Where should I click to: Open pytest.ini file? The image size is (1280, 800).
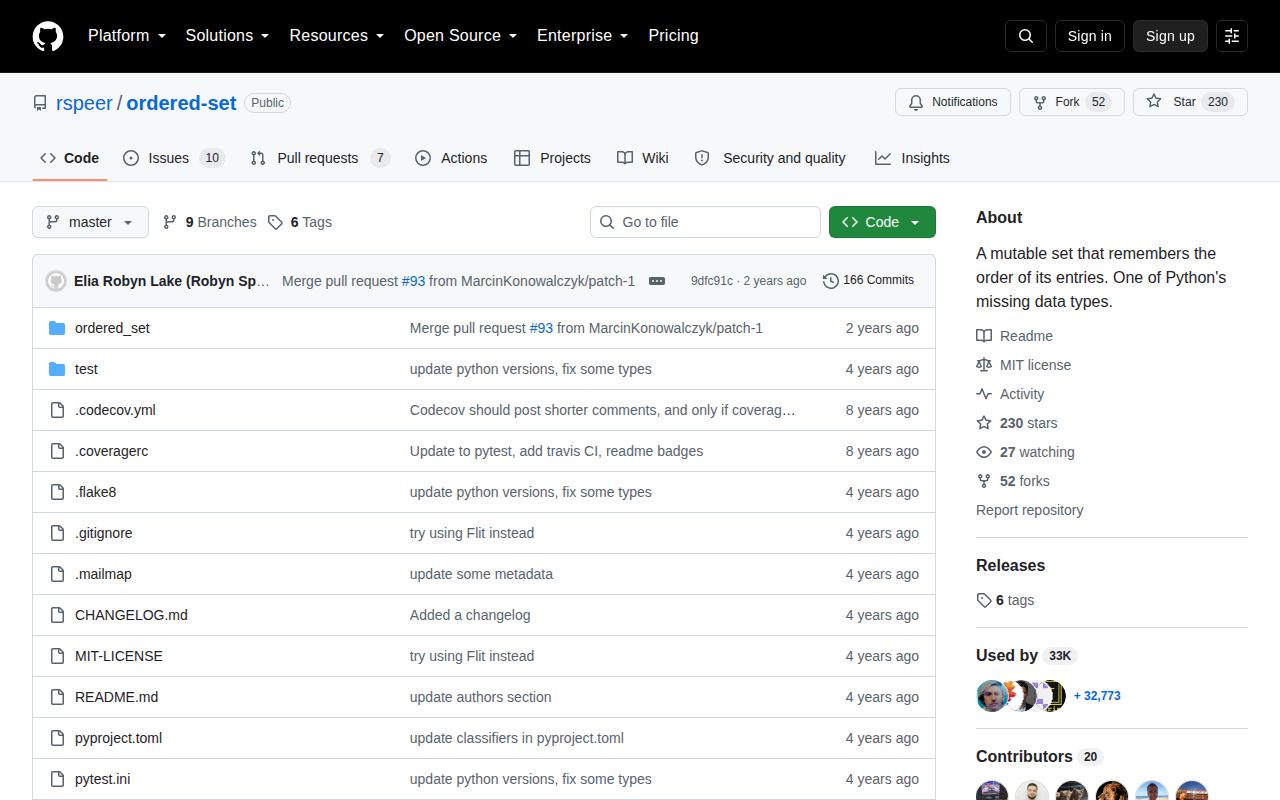coord(104,779)
